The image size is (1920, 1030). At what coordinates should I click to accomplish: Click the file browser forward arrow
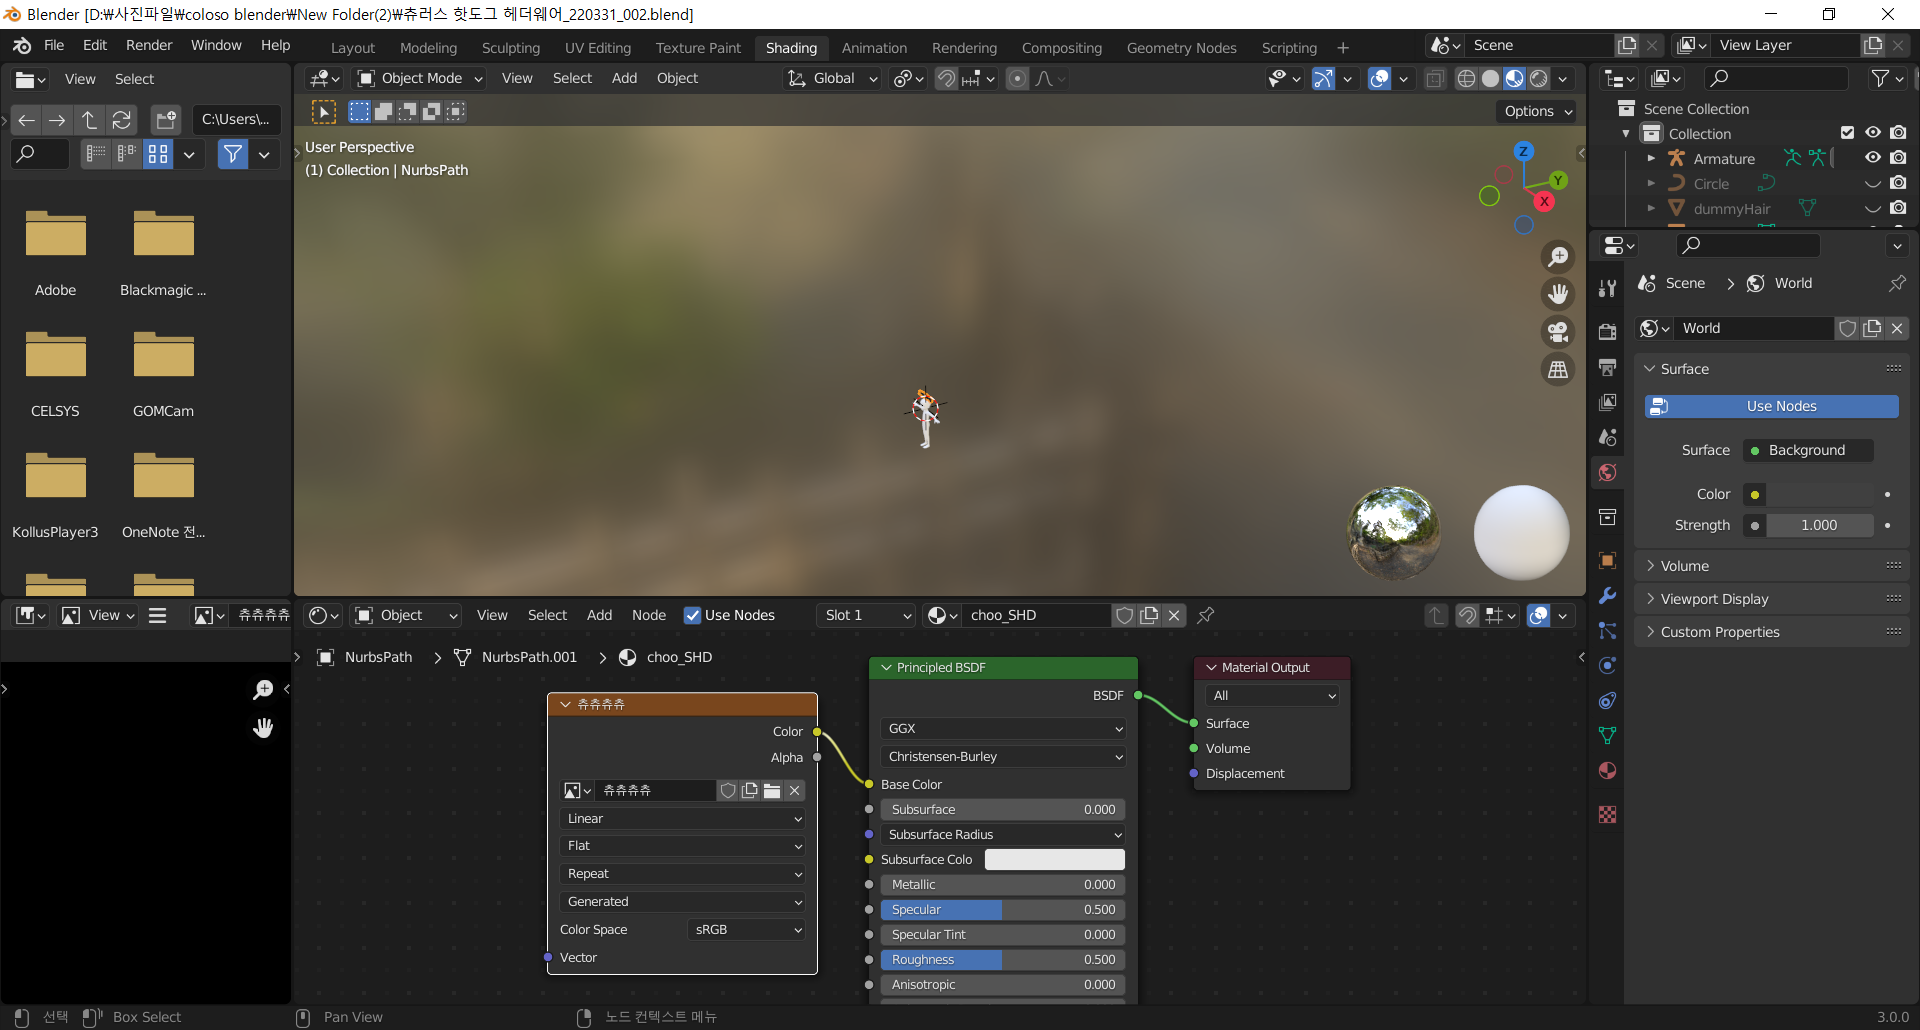pos(58,120)
